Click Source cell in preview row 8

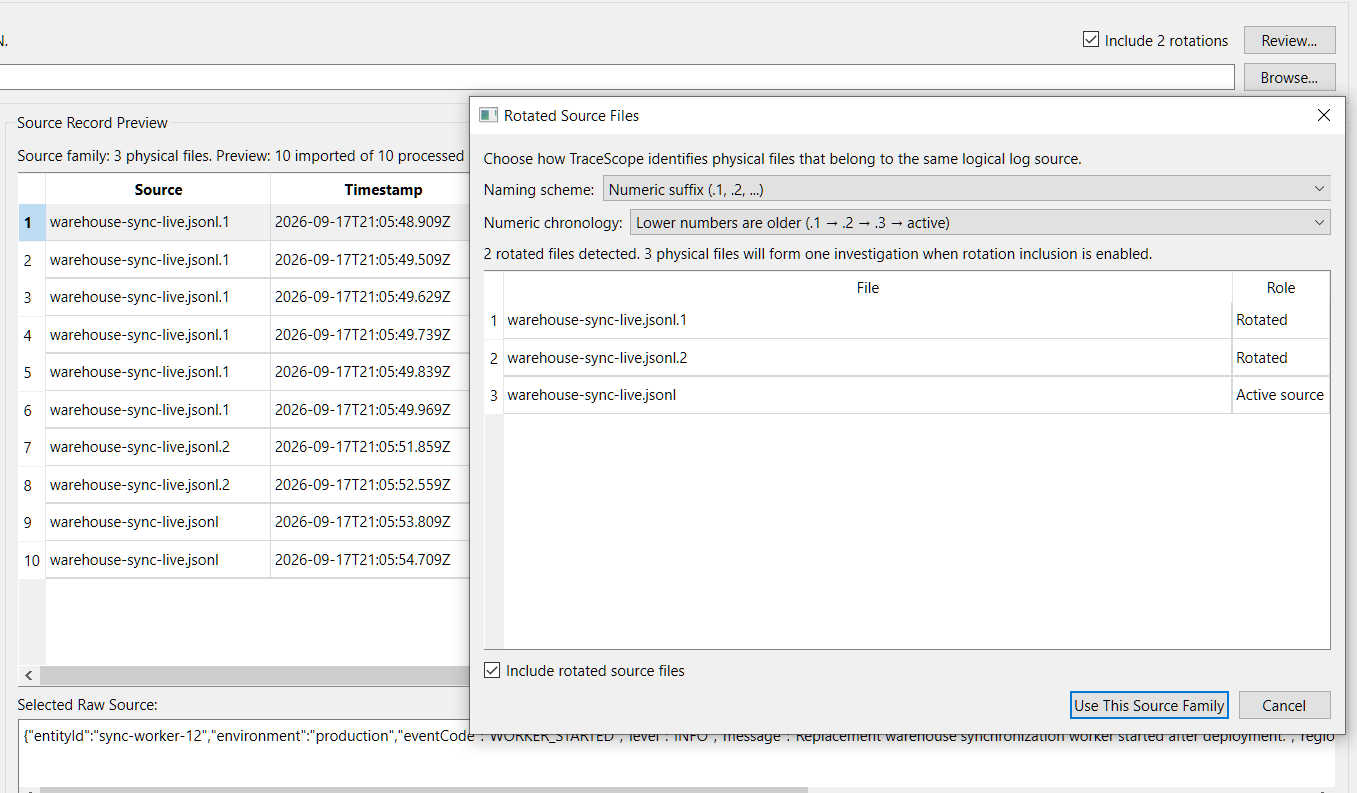[158, 485]
